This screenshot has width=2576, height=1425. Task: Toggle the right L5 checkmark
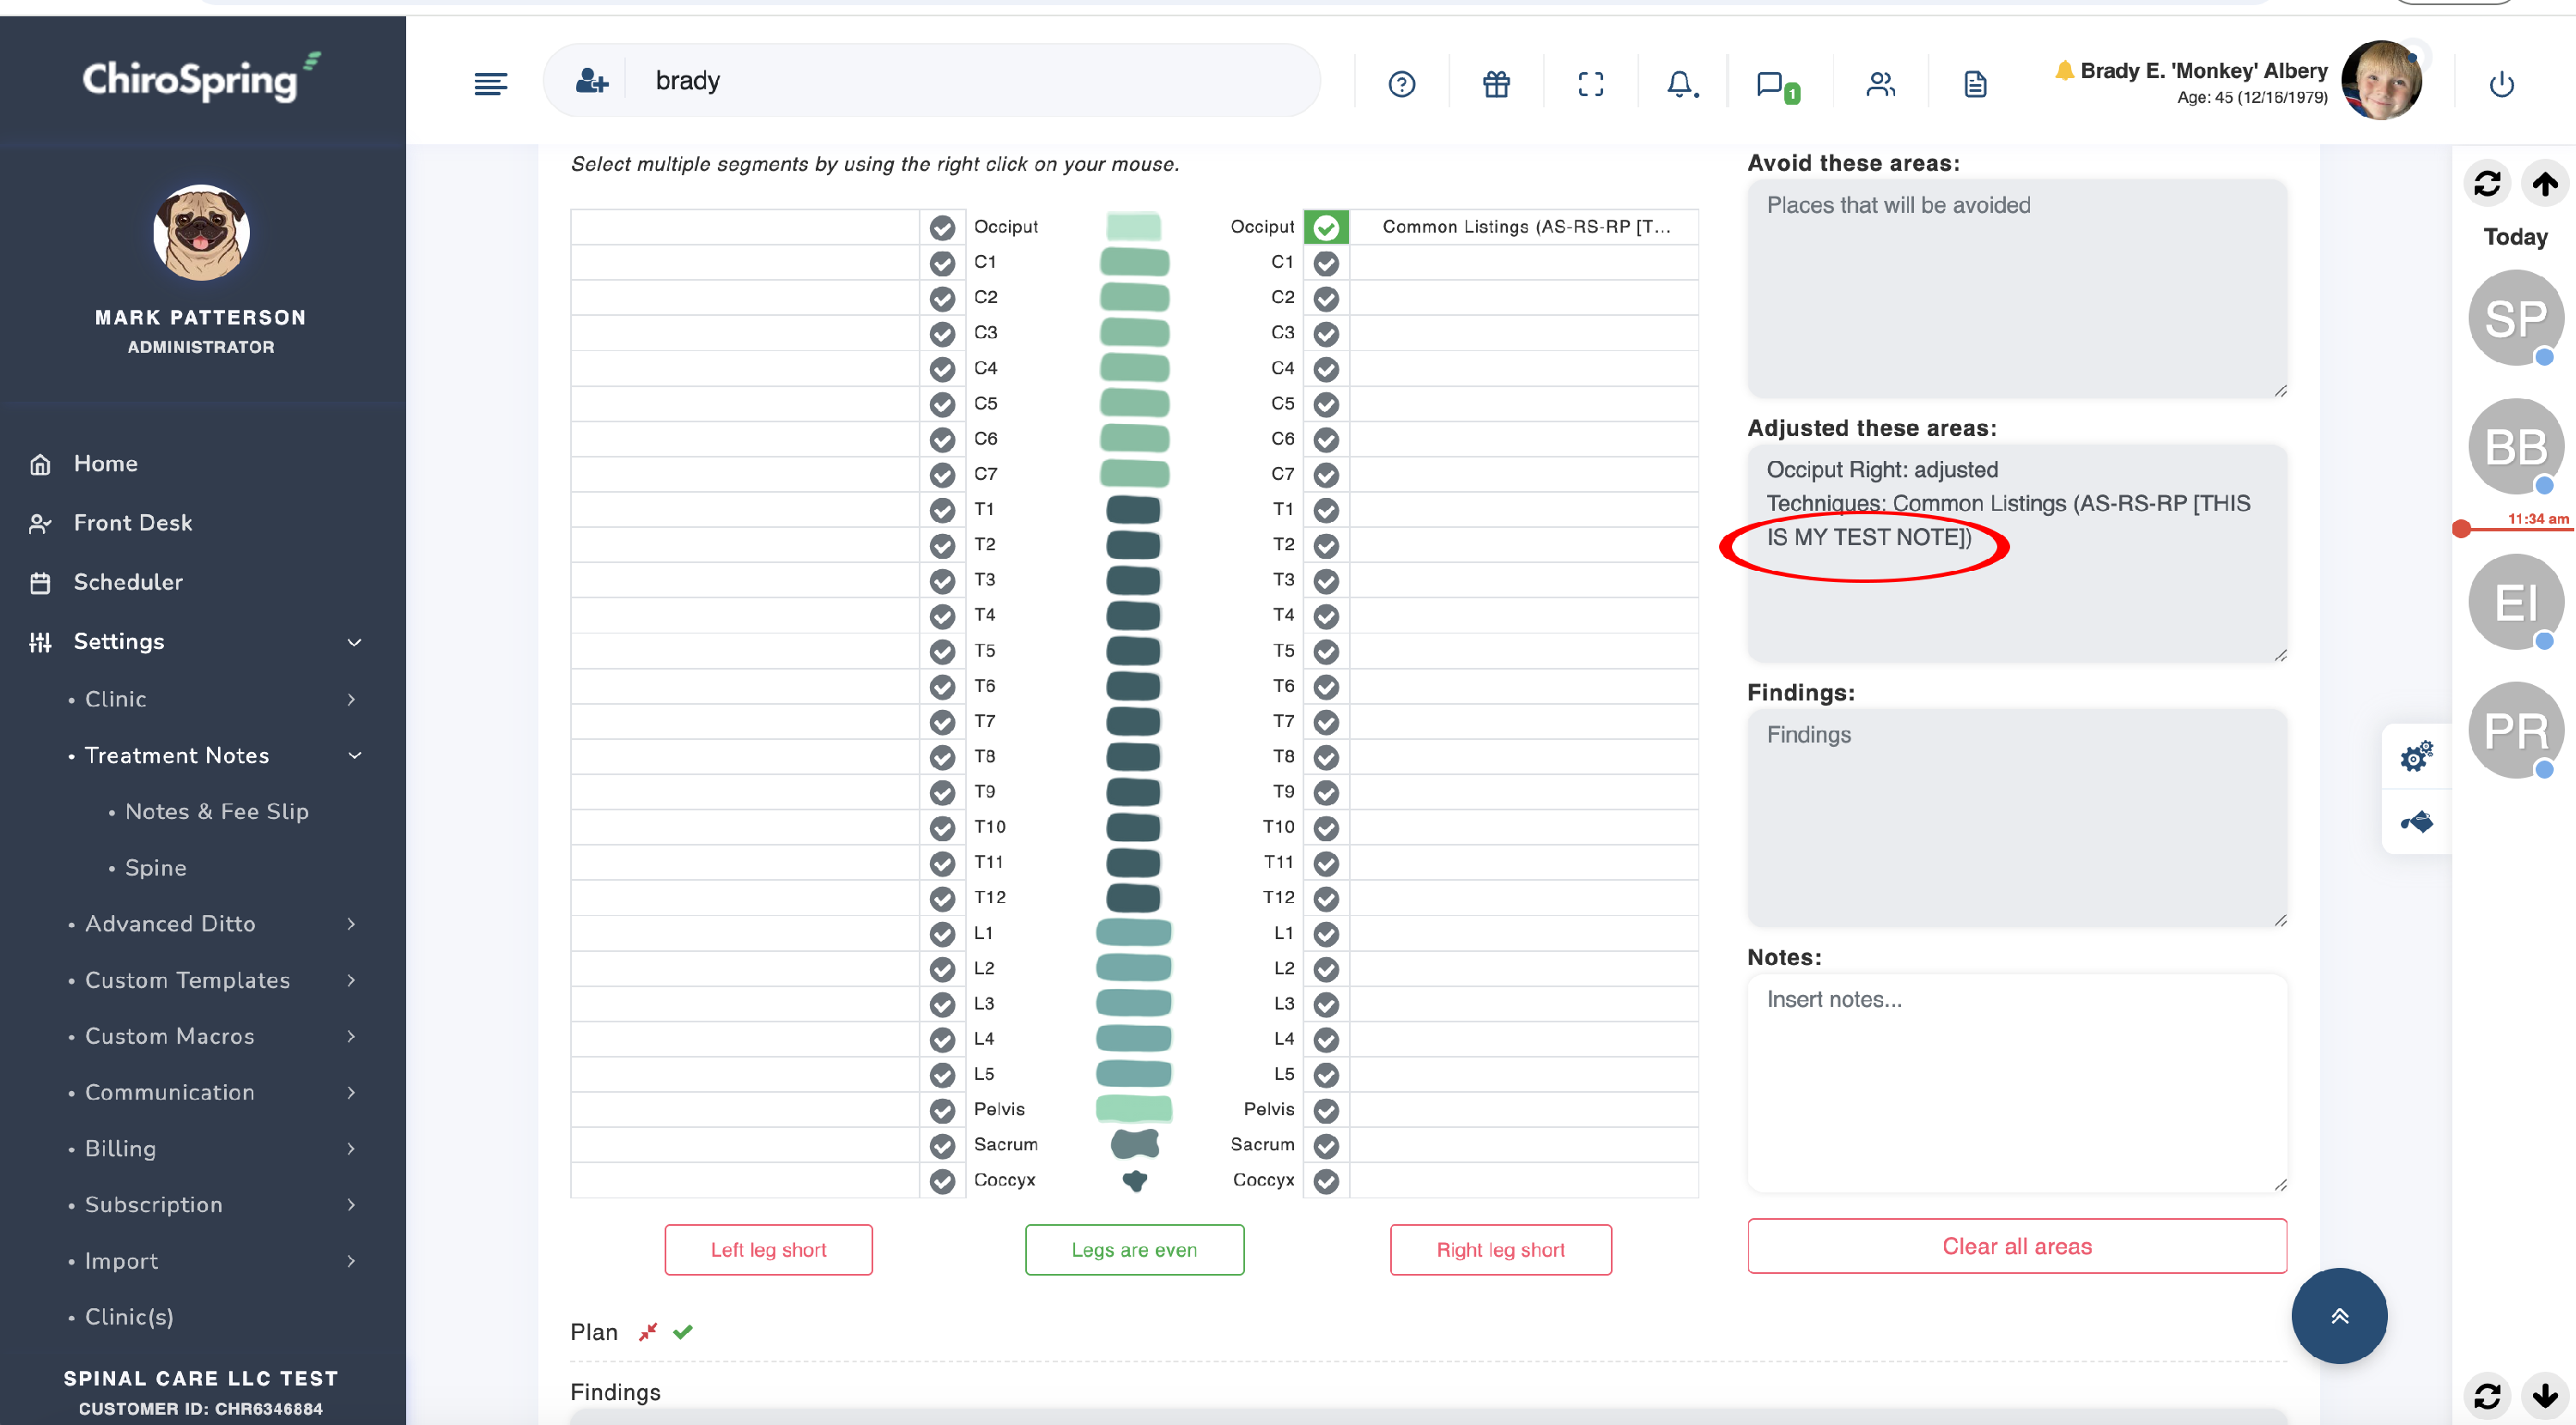(1326, 1075)
